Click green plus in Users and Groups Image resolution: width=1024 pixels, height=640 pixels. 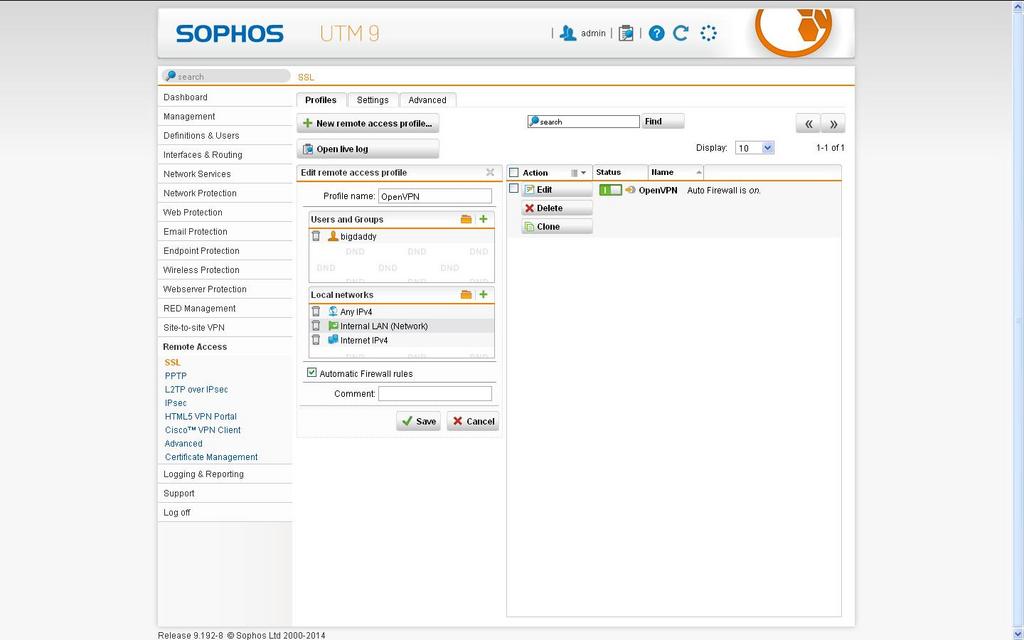(483, 219)
